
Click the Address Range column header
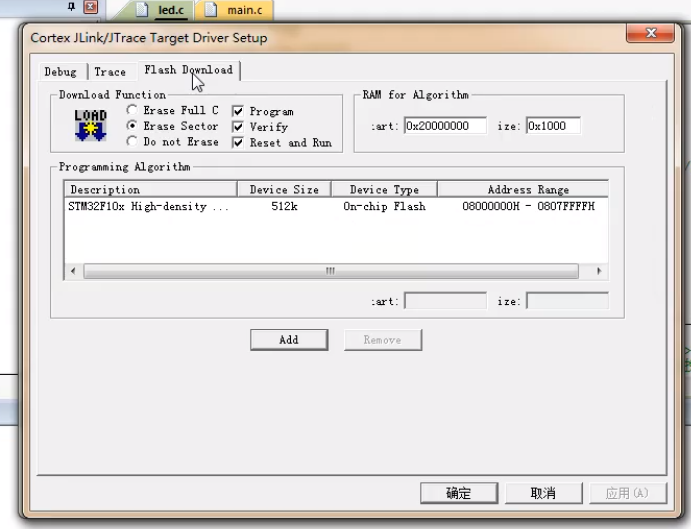point(524,190)
